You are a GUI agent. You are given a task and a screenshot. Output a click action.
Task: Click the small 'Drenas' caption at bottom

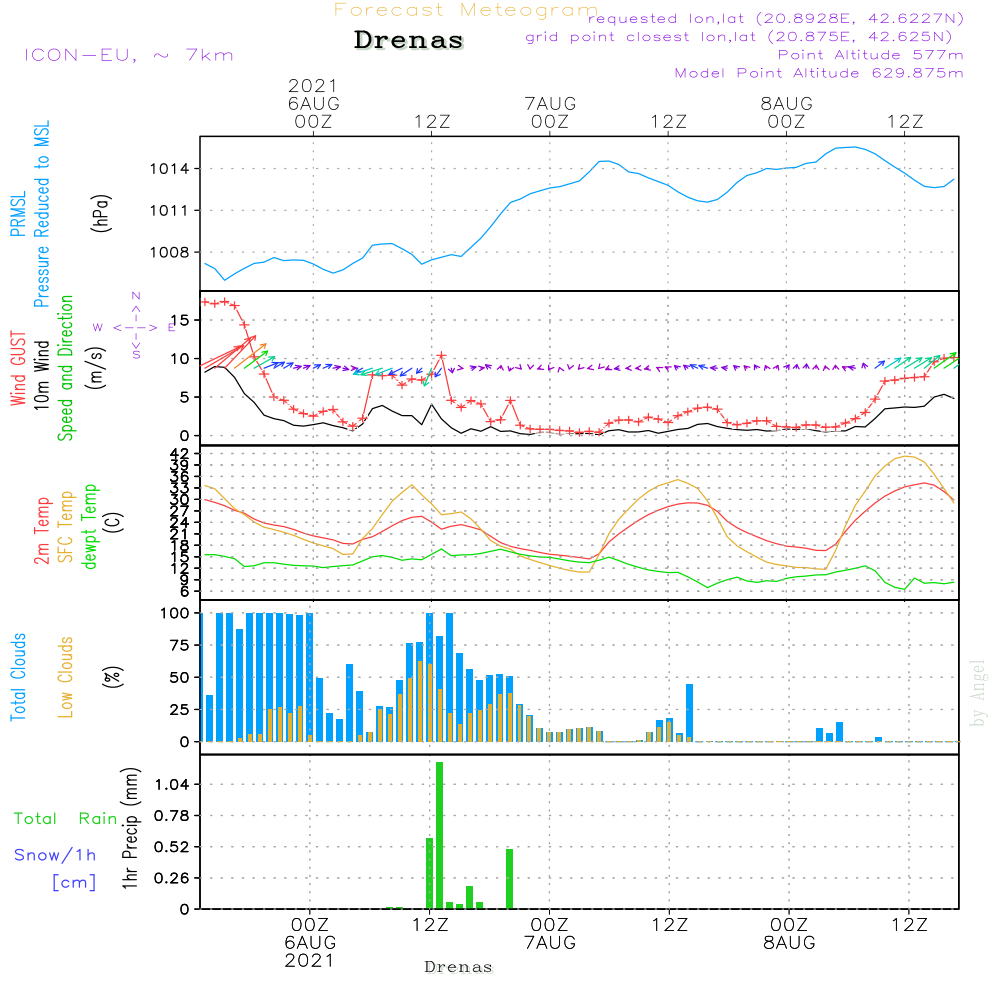coord(459,967)
